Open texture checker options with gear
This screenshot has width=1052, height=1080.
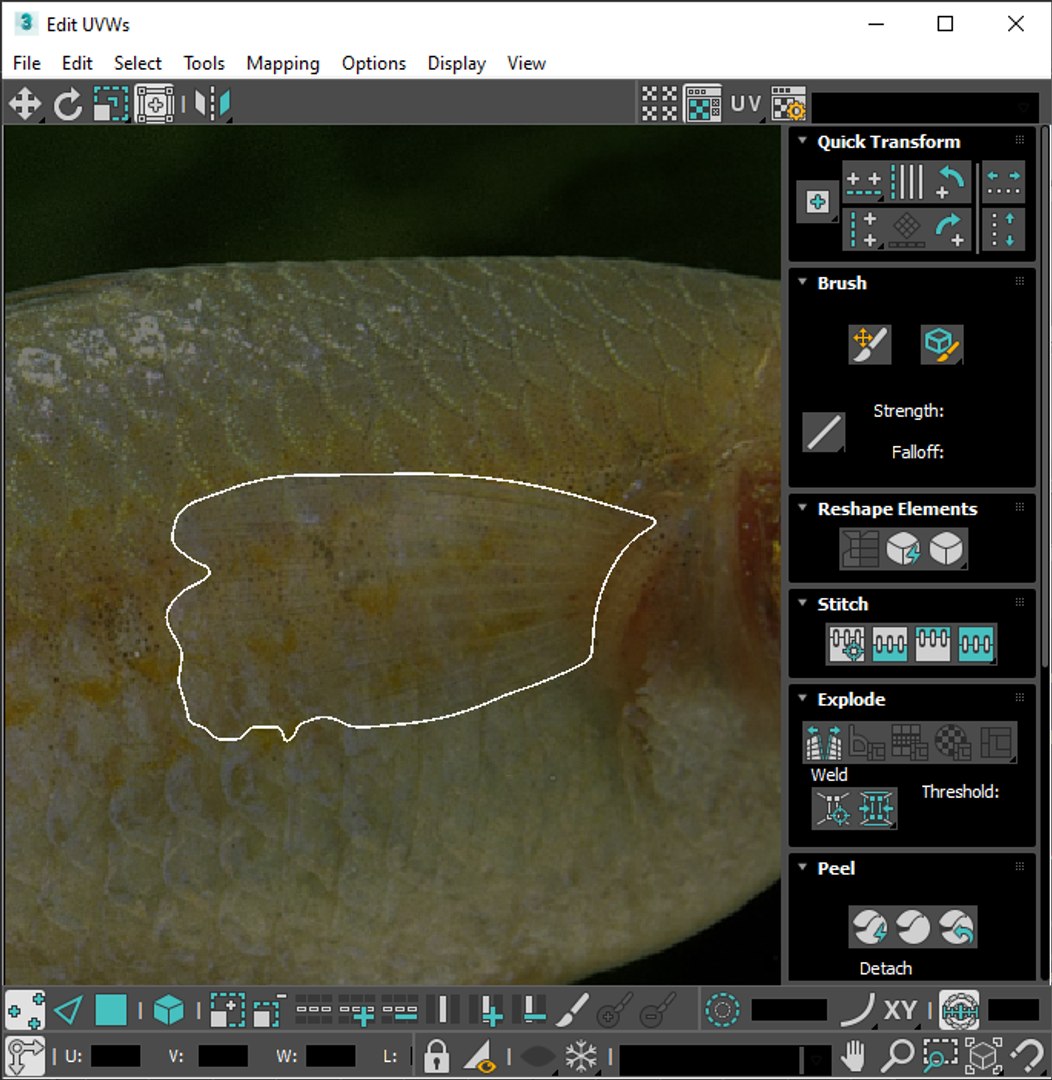[788, 104]
